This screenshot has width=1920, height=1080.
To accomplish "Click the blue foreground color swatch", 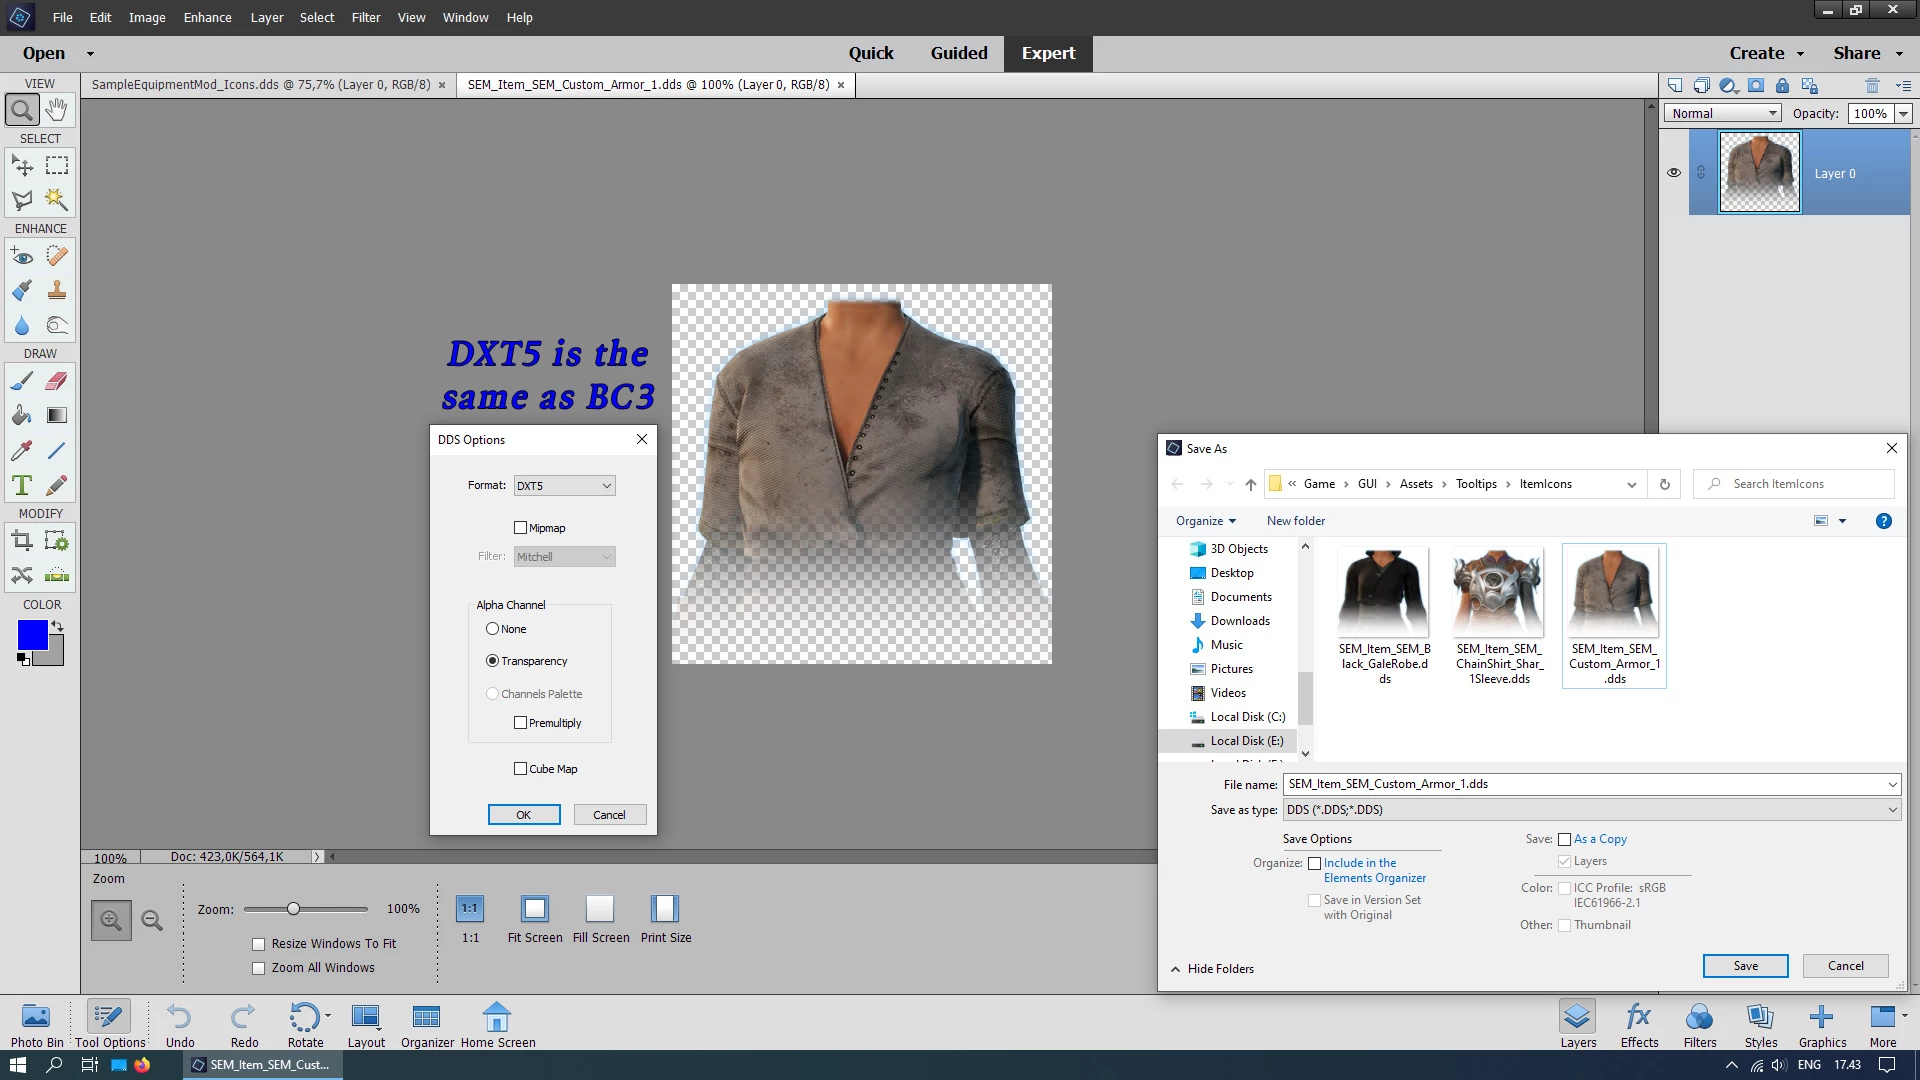I will (32, 635).
